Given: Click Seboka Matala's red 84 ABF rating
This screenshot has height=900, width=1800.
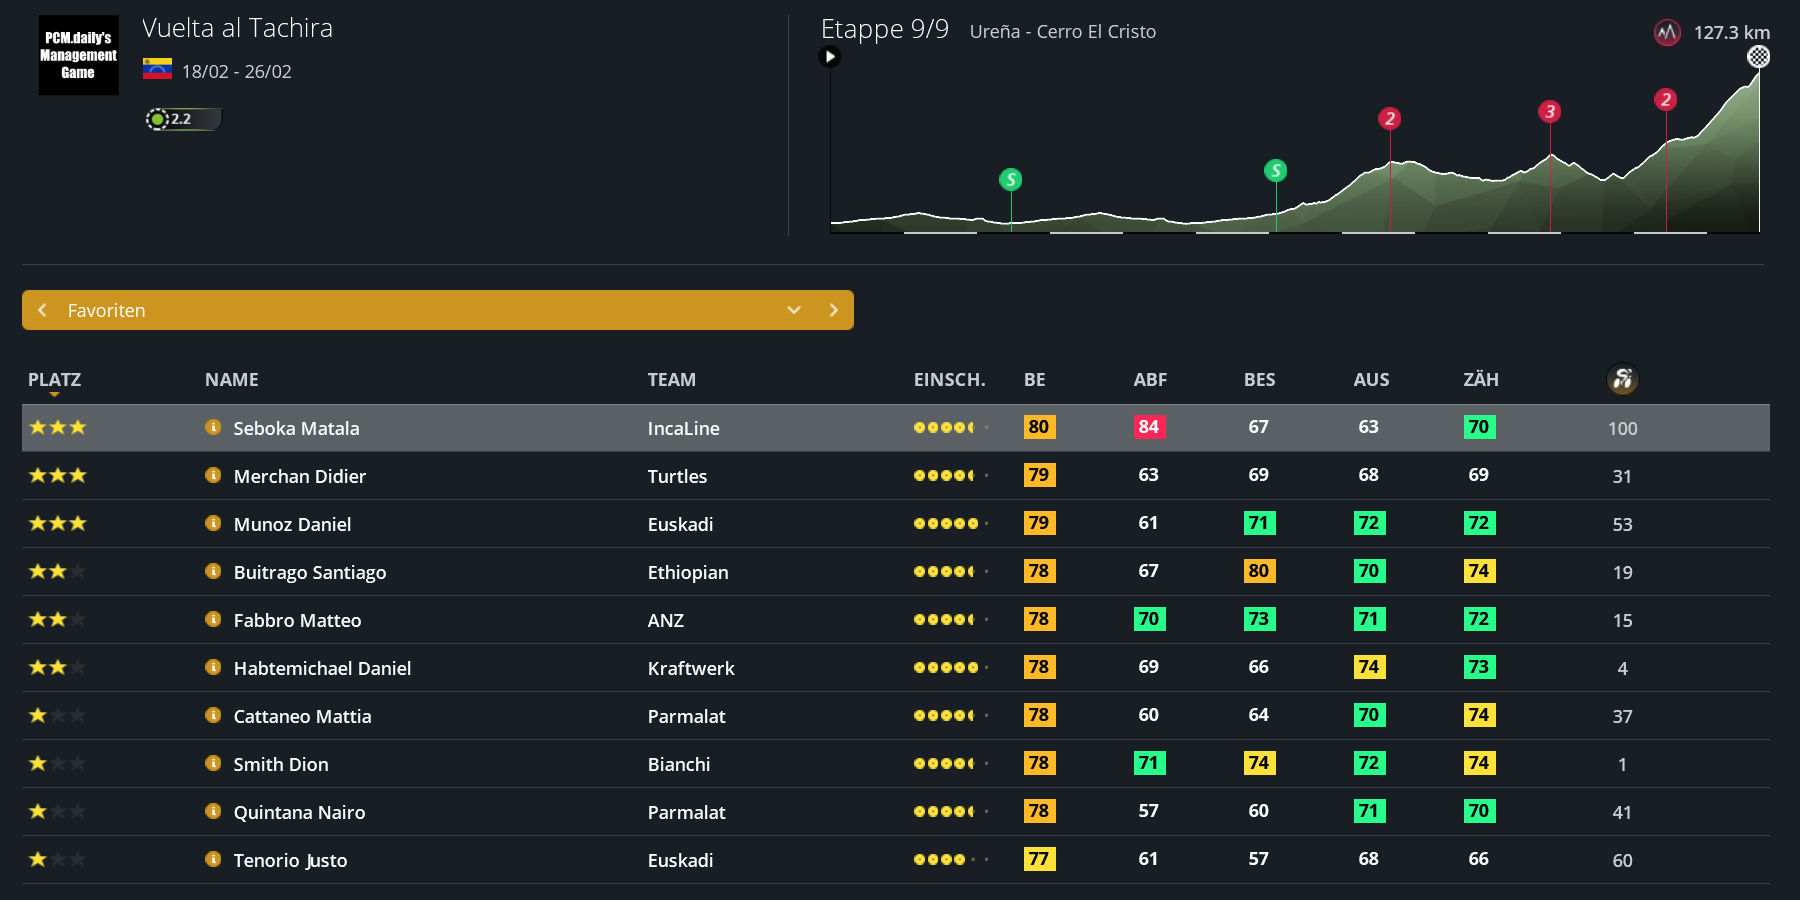Looking at the screenshot, I should 1148,427.
